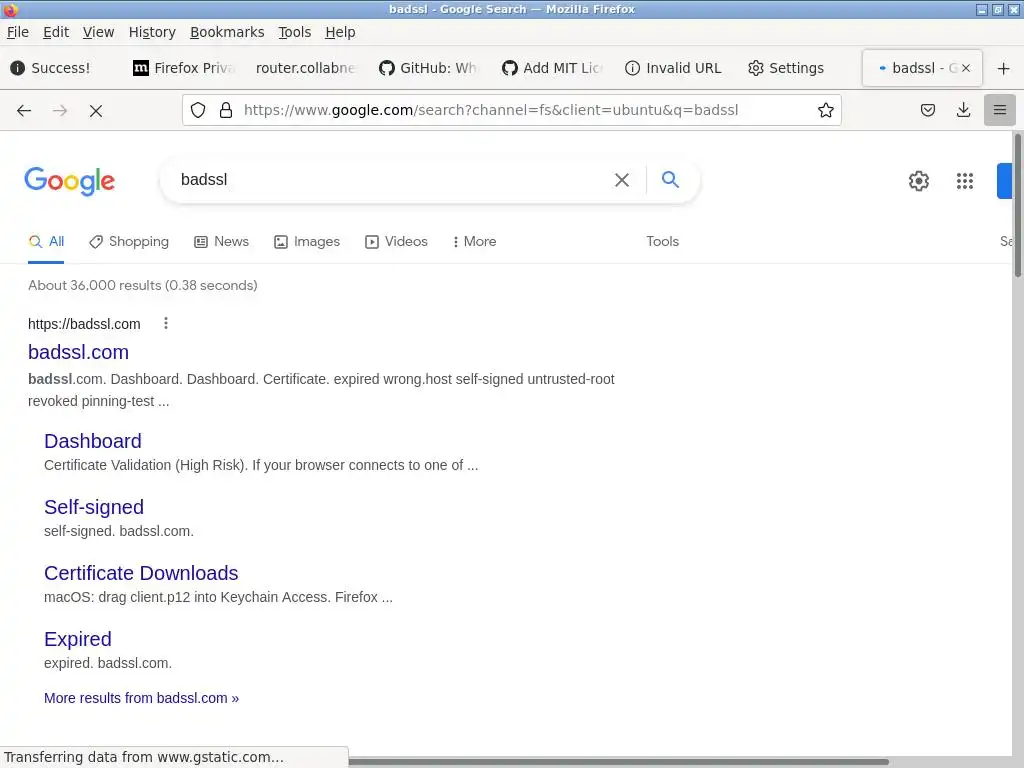Open the Edit menu
1024x768 pixels.
[x=56, y=32]
